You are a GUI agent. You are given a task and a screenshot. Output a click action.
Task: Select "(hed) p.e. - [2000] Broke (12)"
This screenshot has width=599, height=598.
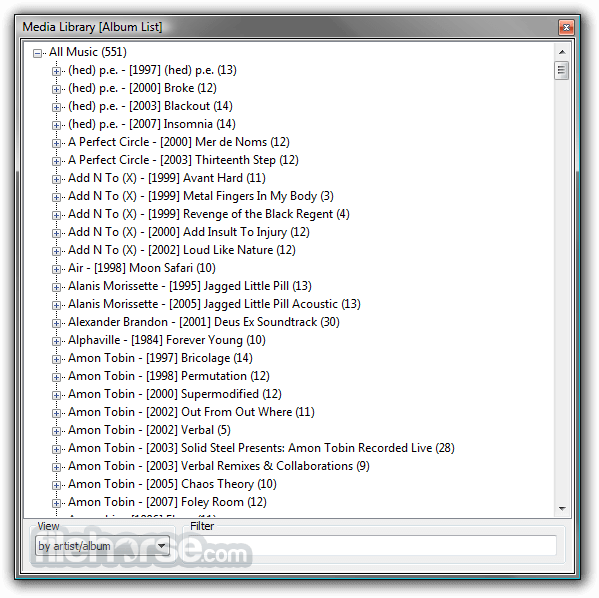(x=142, y=88)
